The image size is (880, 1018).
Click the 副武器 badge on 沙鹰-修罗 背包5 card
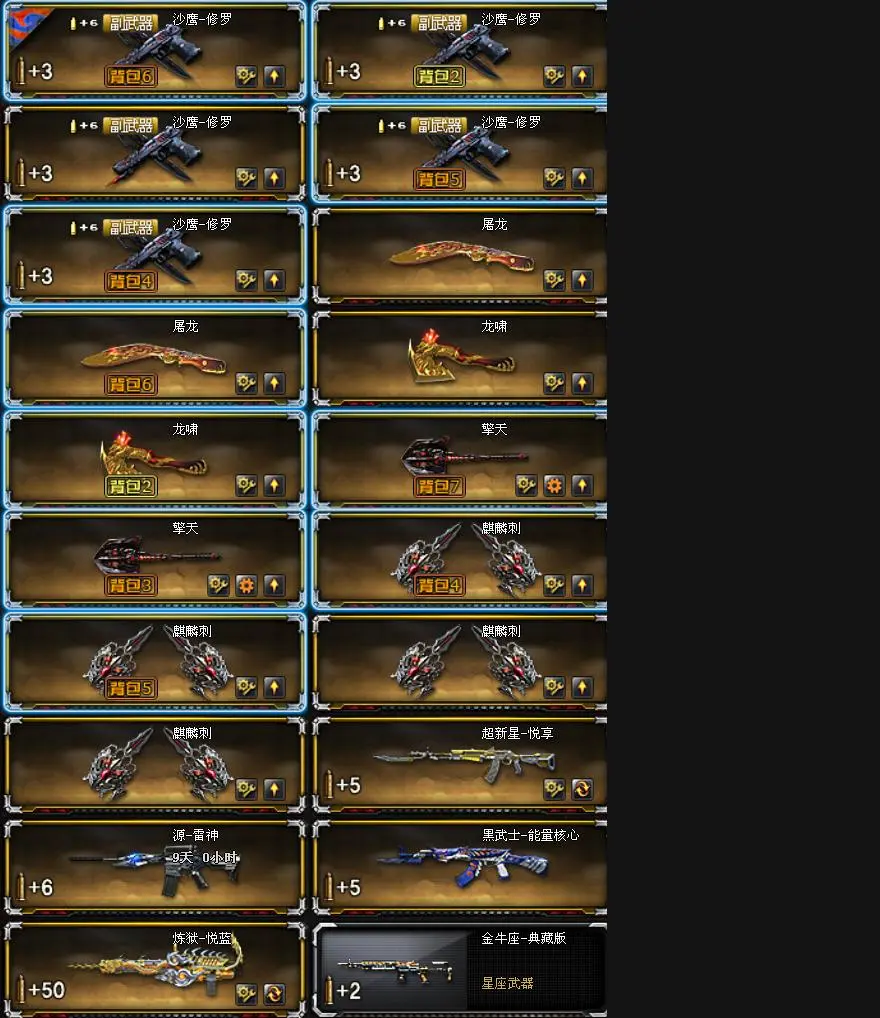tap(439, 125)
